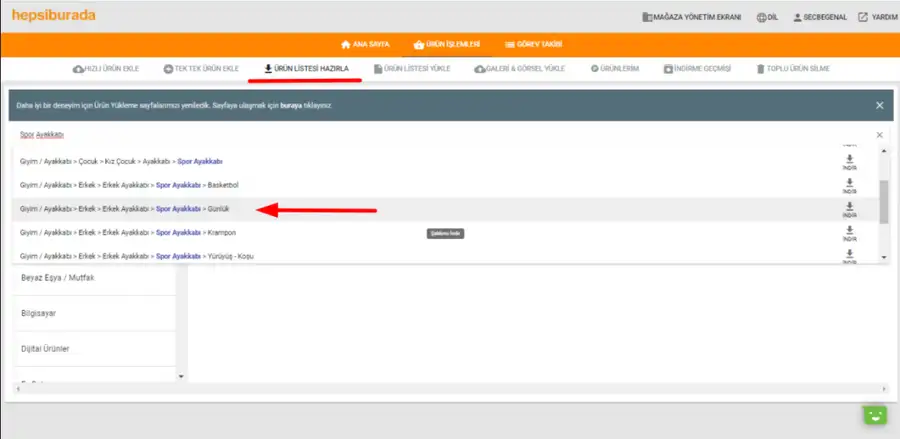Download template for Krampon category
This screenshot has height=439, width=900.
[849, 233]
